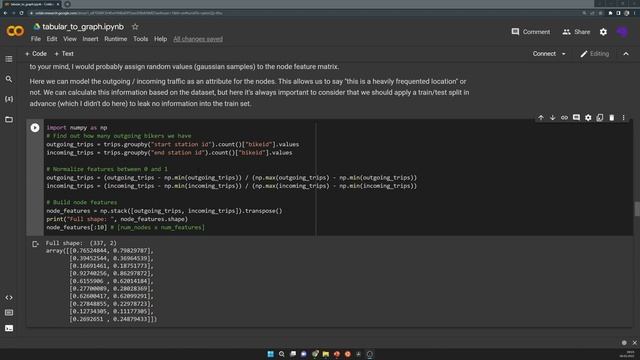The width and height of the screenshot is (640, 360).
Task: Open the Comment button
Action: (x=531, y=32)
